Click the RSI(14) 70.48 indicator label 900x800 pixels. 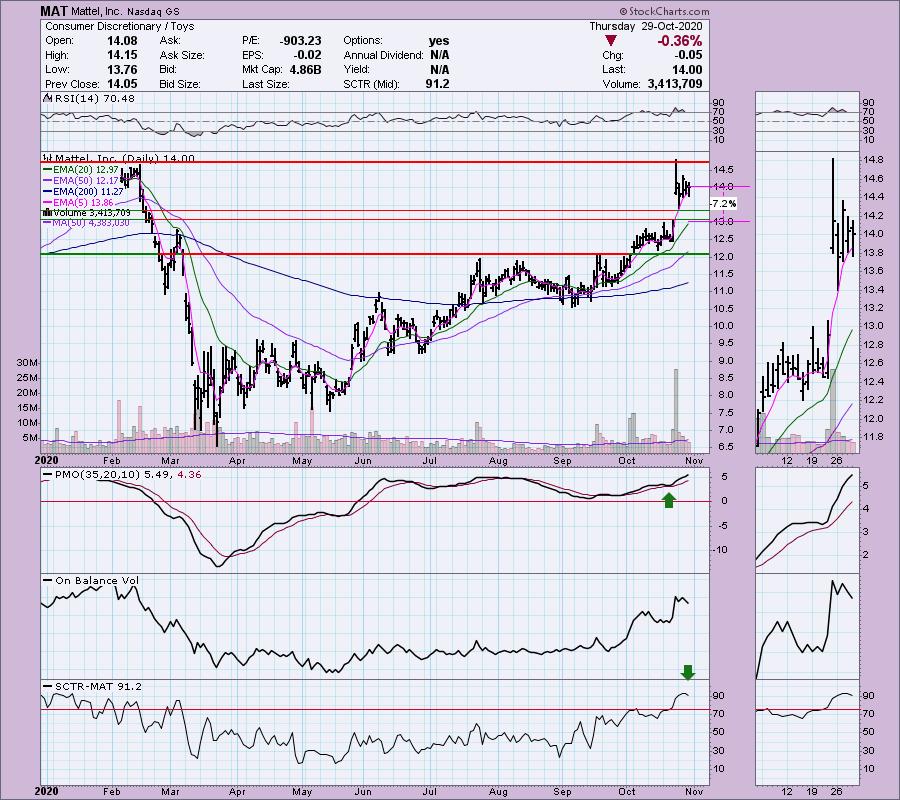pos(94,99)
